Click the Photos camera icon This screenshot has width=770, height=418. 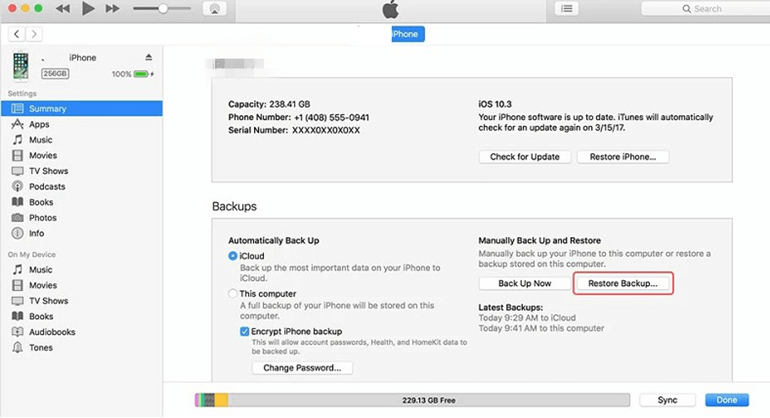(18, 218)
